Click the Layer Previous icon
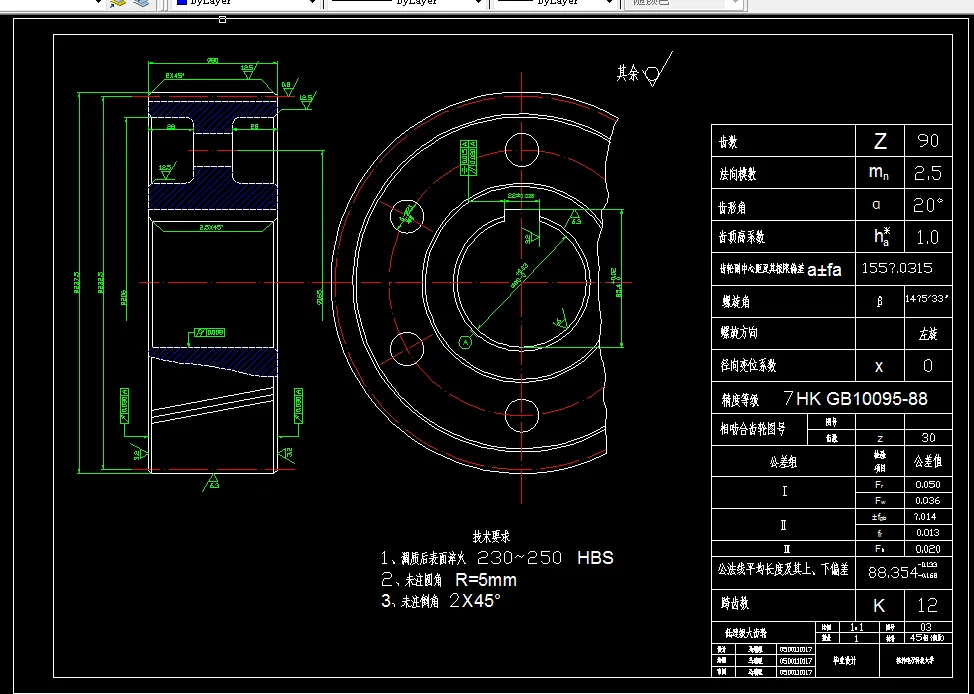Image resolution: width=974 pixels, height=694 pixels. (x=142, y=2)
